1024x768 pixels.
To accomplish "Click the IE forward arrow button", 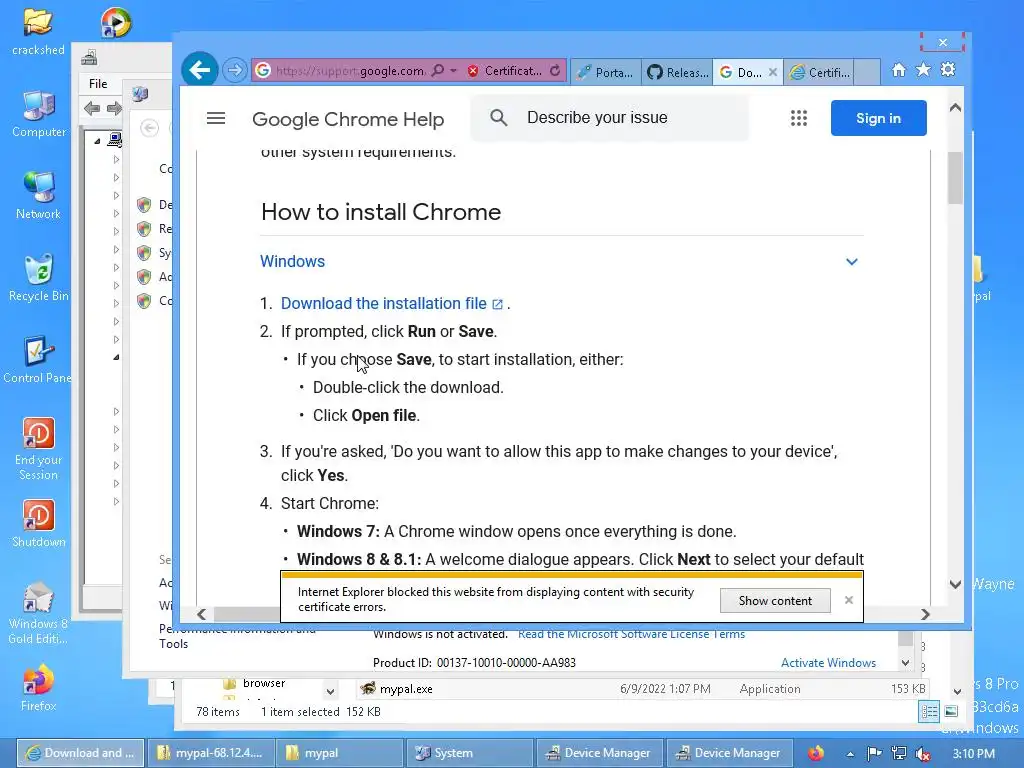I will pos(234,70).
